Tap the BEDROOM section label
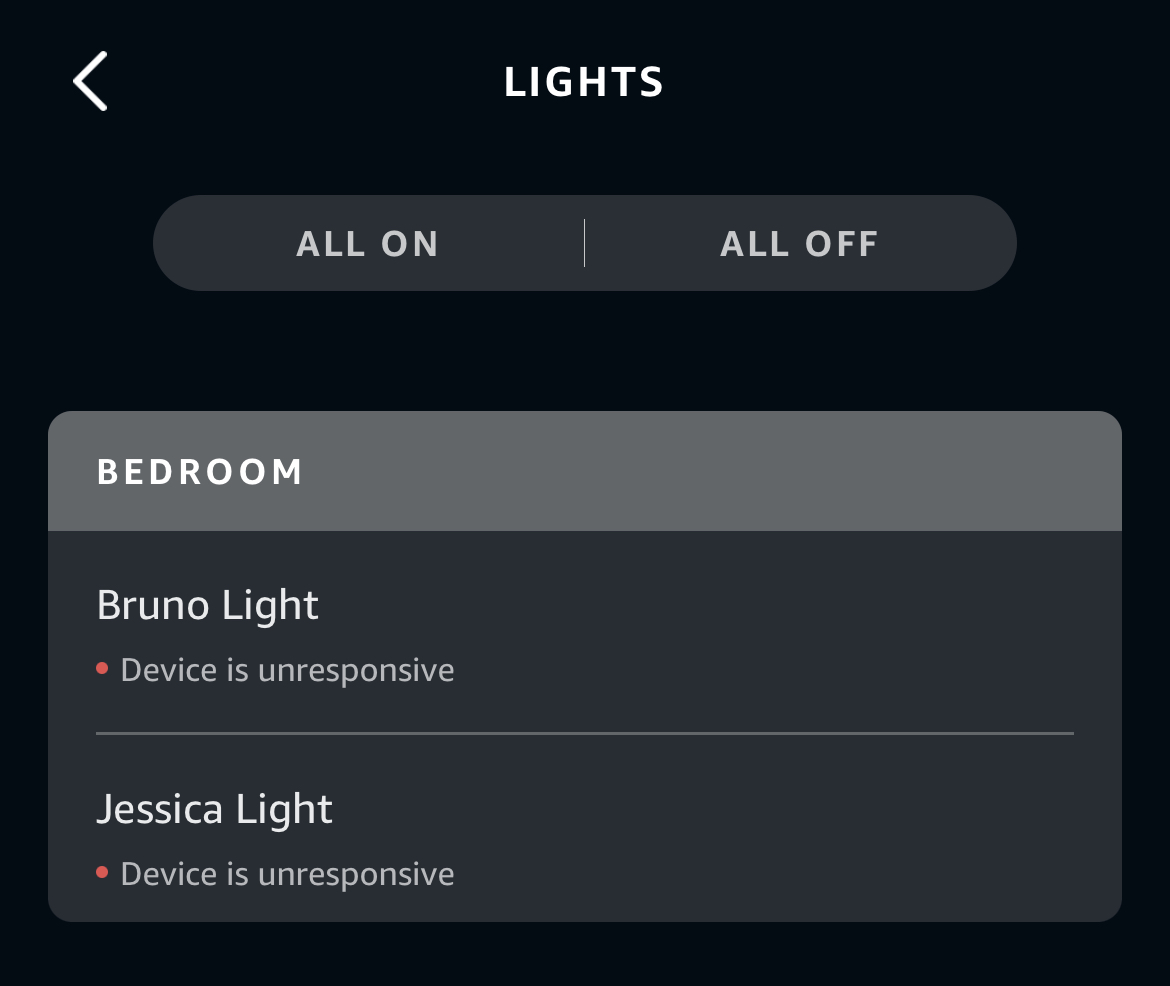1170x986 pixels. [x=200, y=470]
